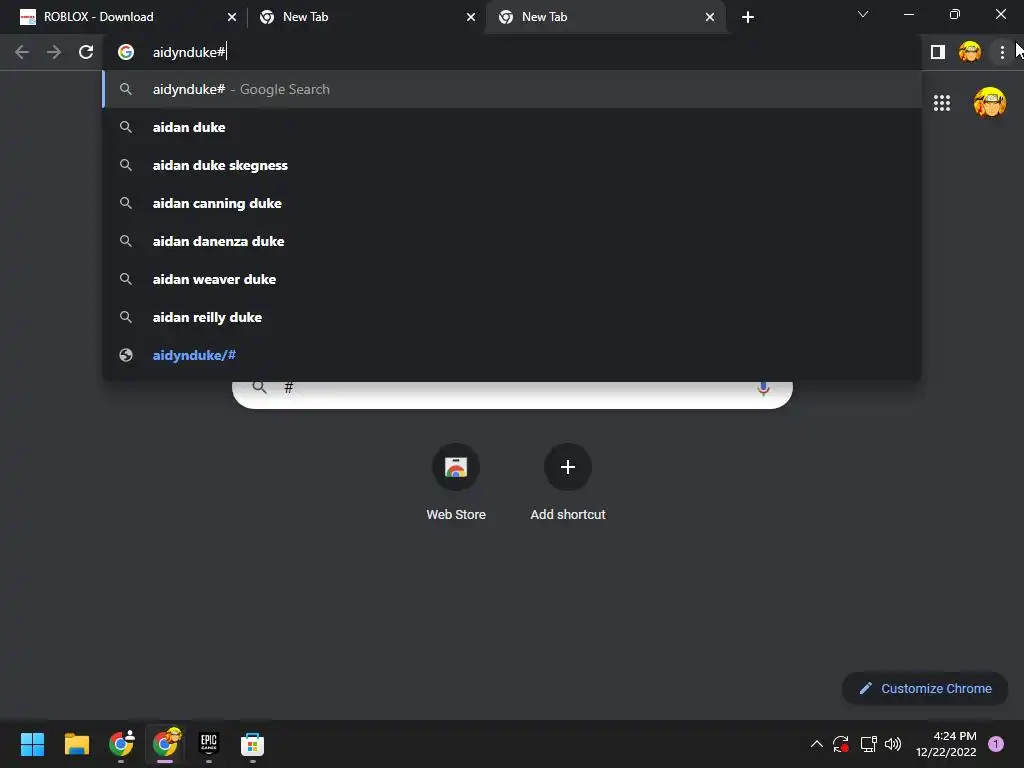
Task: Show hidden system tray icons
Action: pos(816,744)
